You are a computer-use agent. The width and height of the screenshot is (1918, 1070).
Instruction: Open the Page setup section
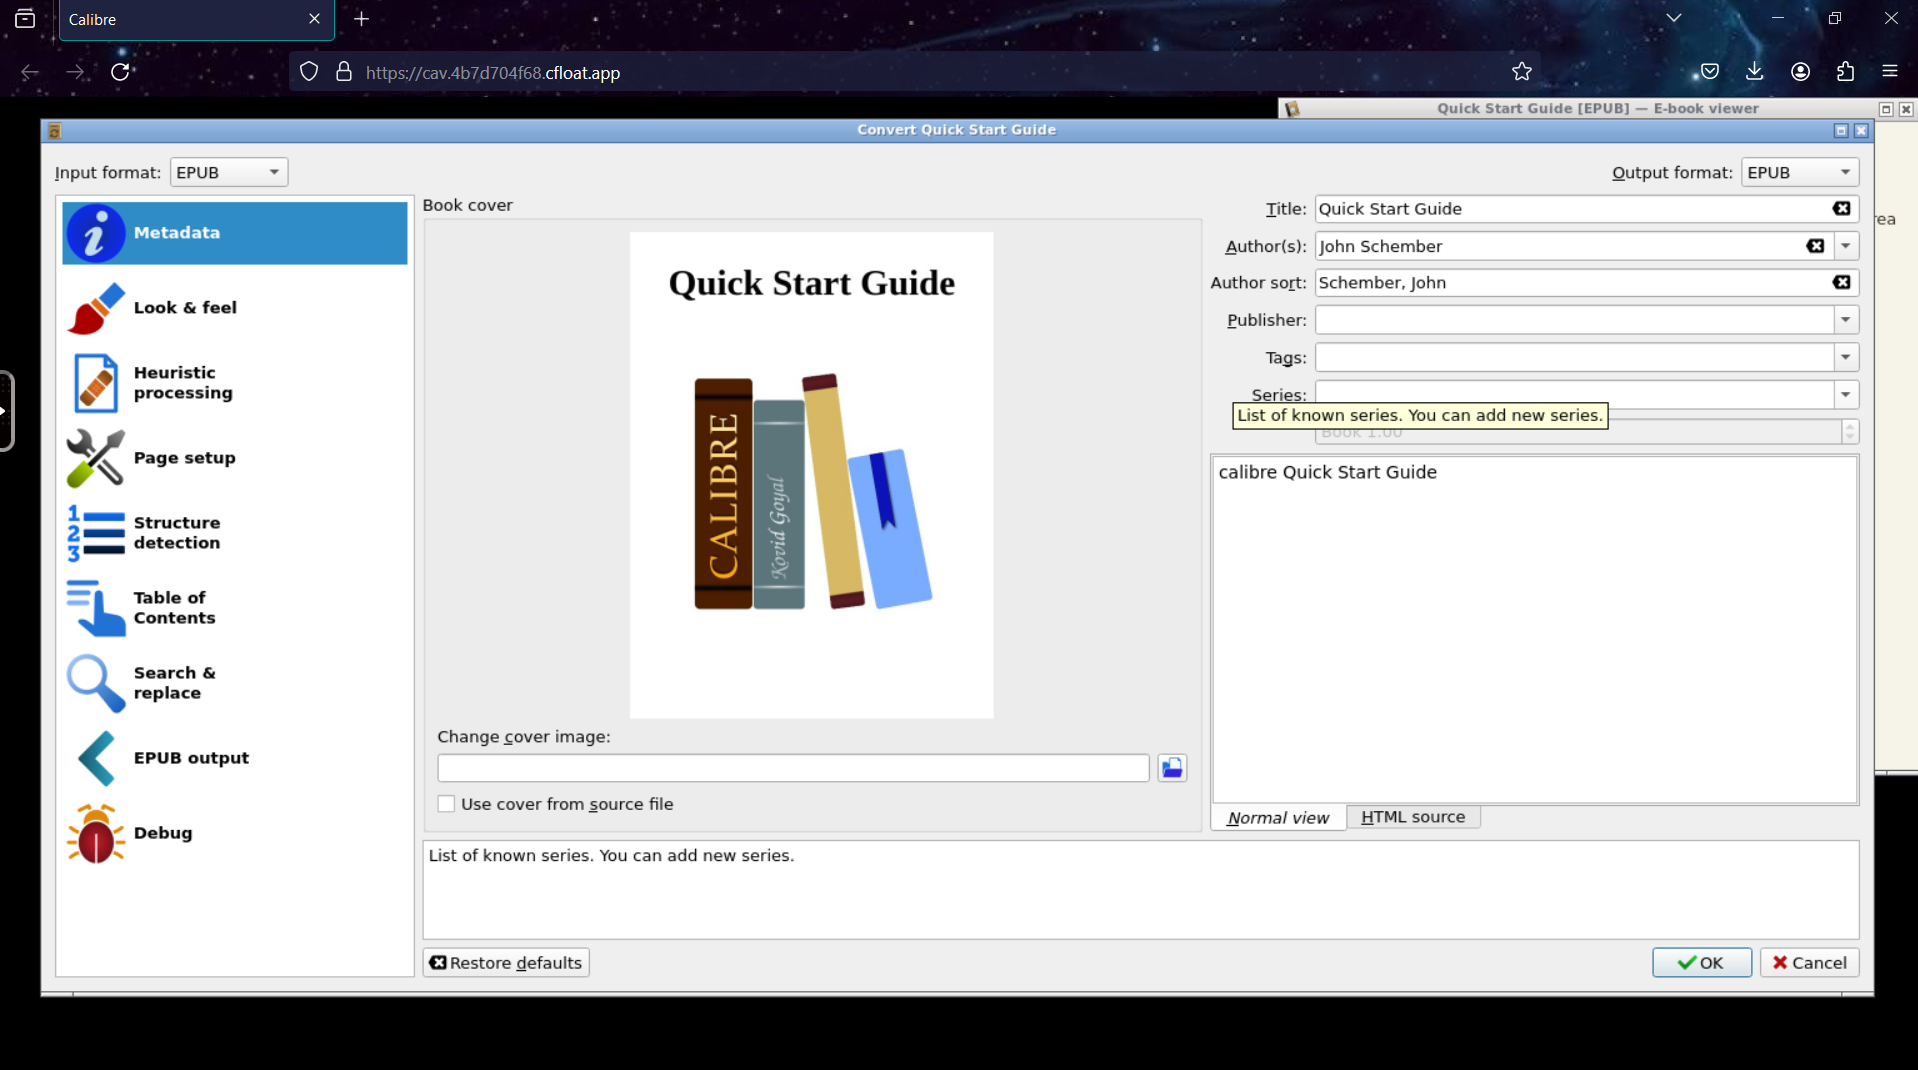pyautogui.click(x=235, y=458)
